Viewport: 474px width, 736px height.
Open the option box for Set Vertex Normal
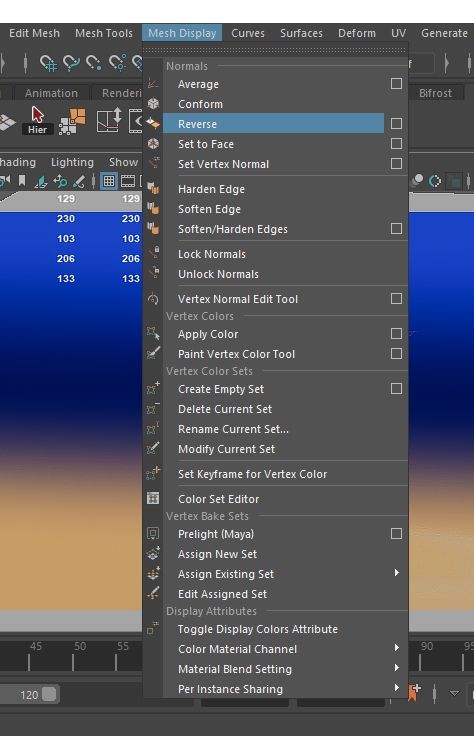pyautogui.click(x=396, y=163)
